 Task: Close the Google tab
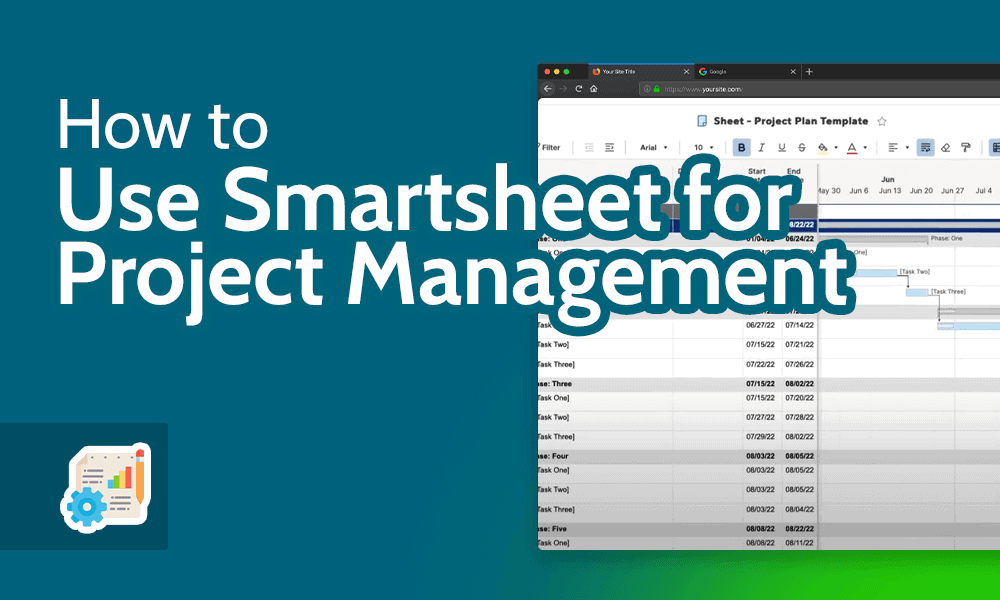coord(793,71)
